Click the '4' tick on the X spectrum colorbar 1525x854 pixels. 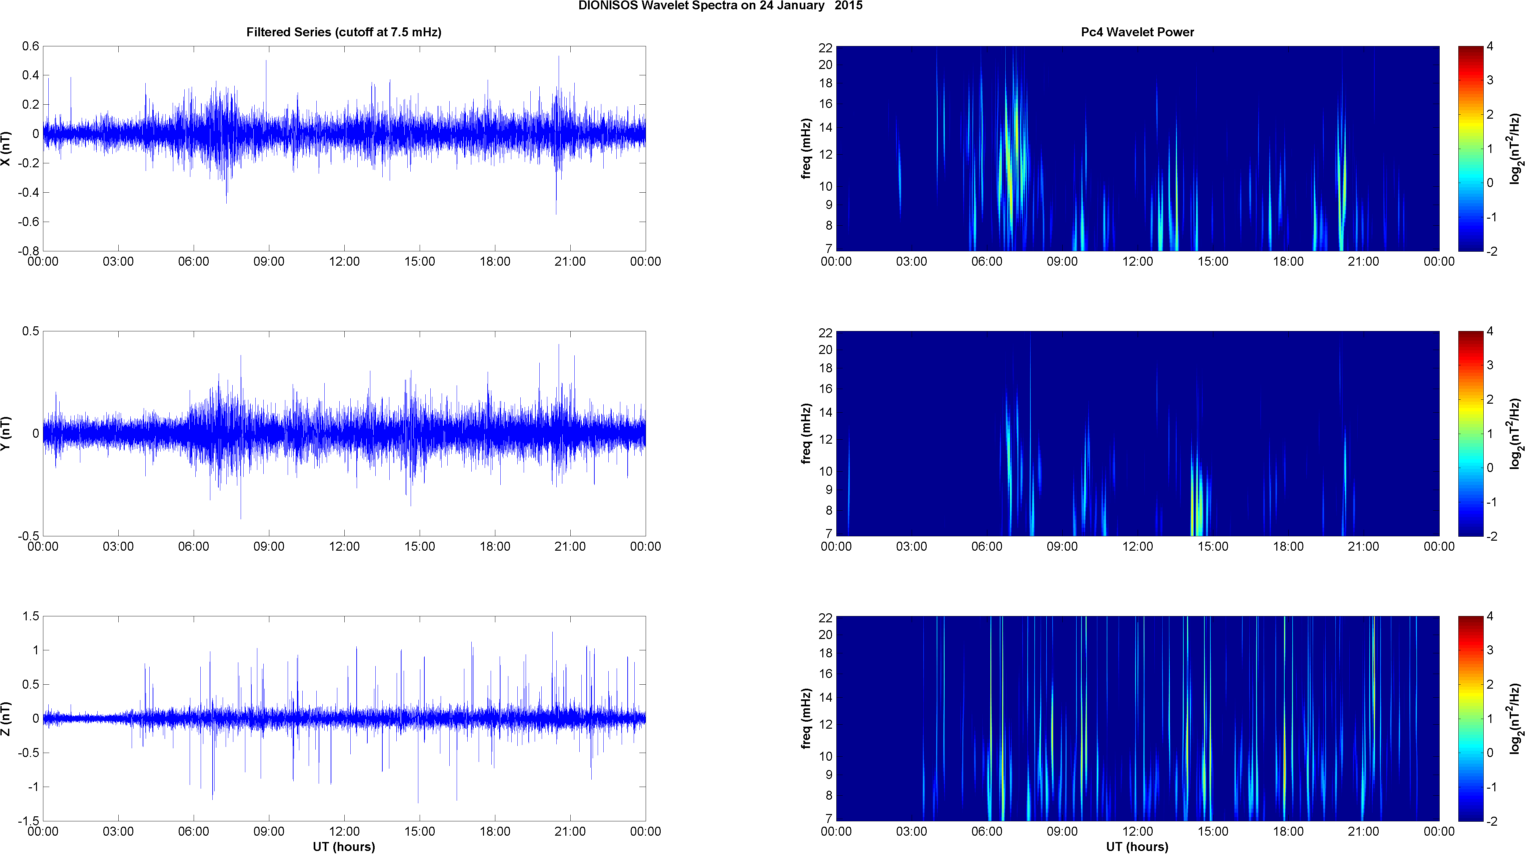point(1490,46)
